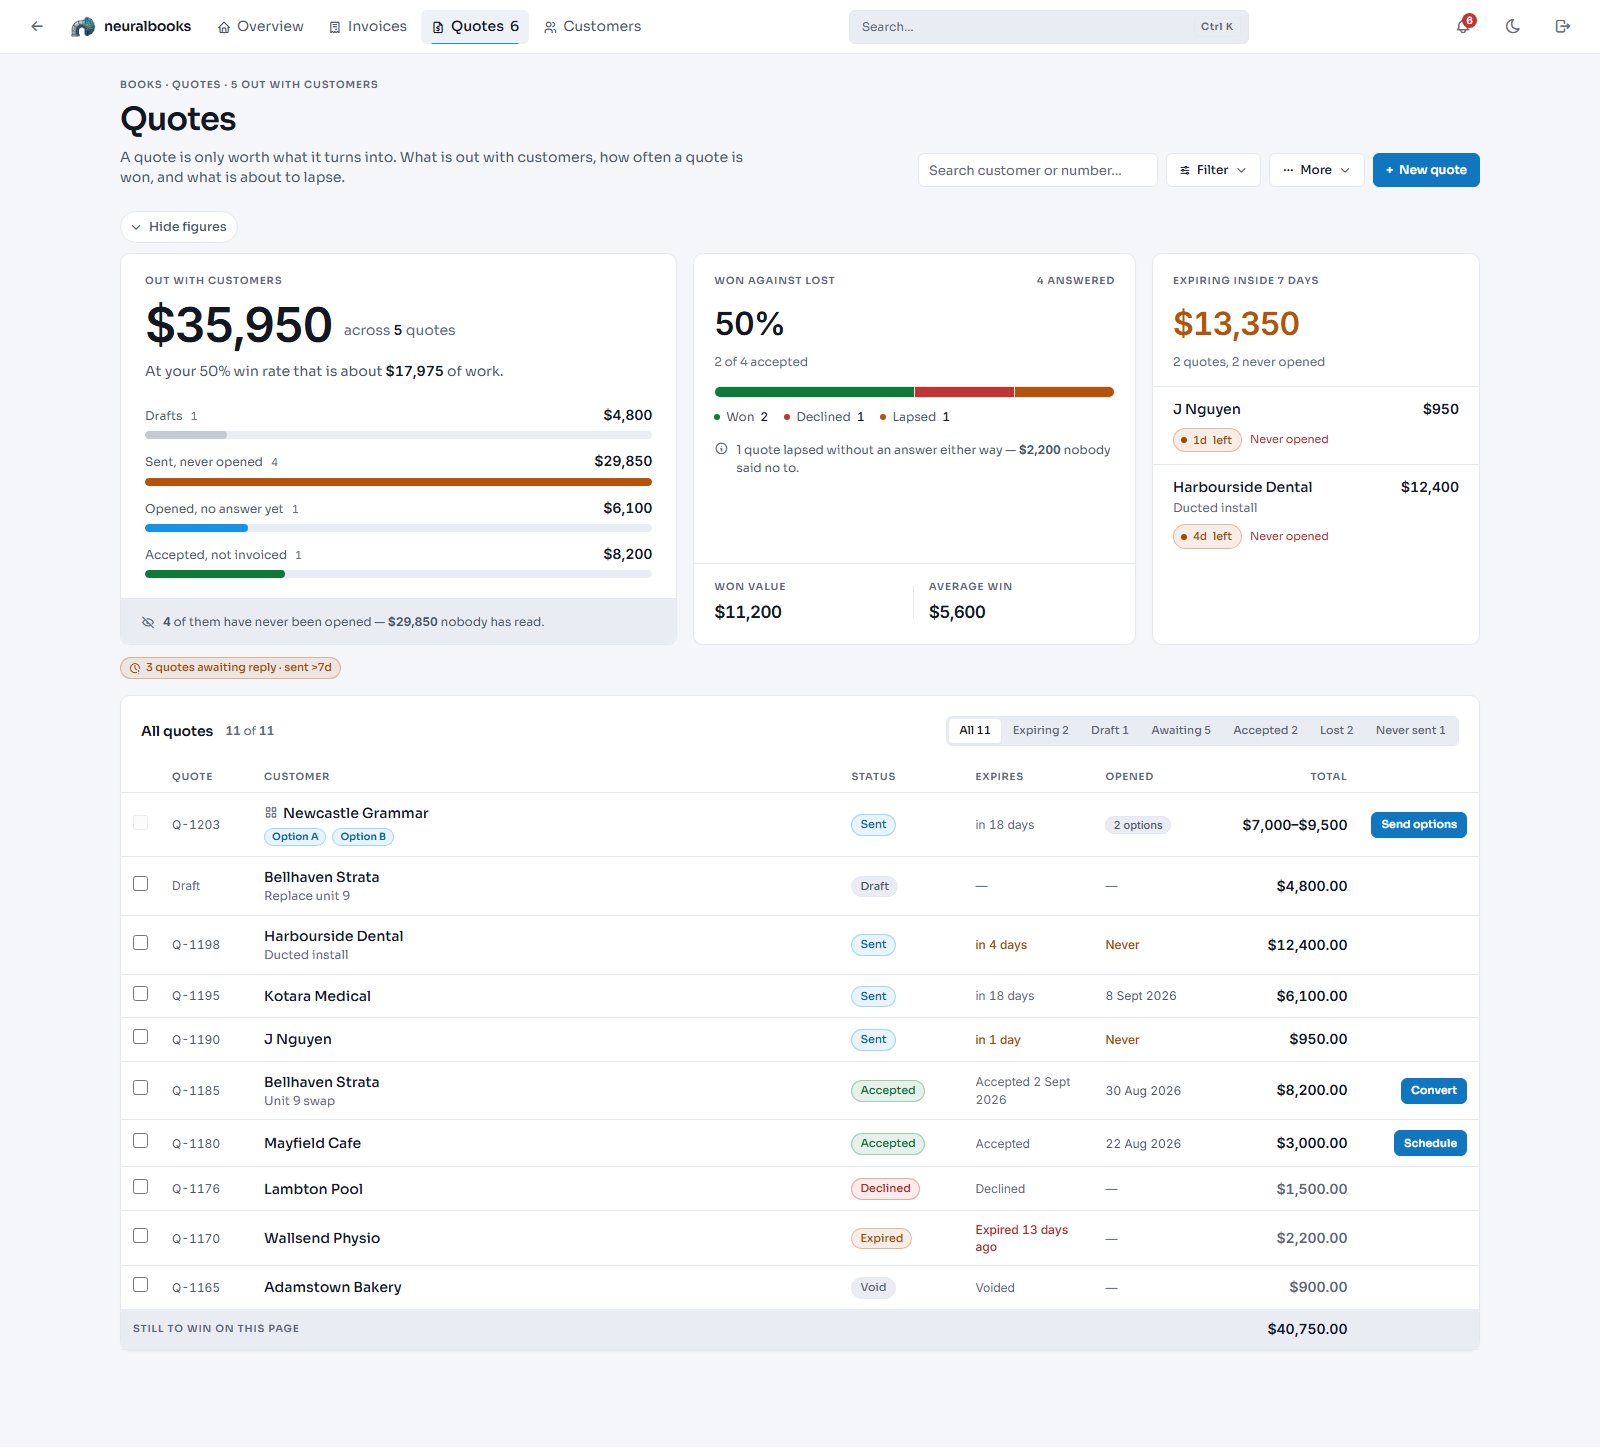The height and width of the screenshot is (1447, 1600).
Task: Click Schedule for Mayfield Cafe
Action: pyautogui.click(x=1430, y=1144)
